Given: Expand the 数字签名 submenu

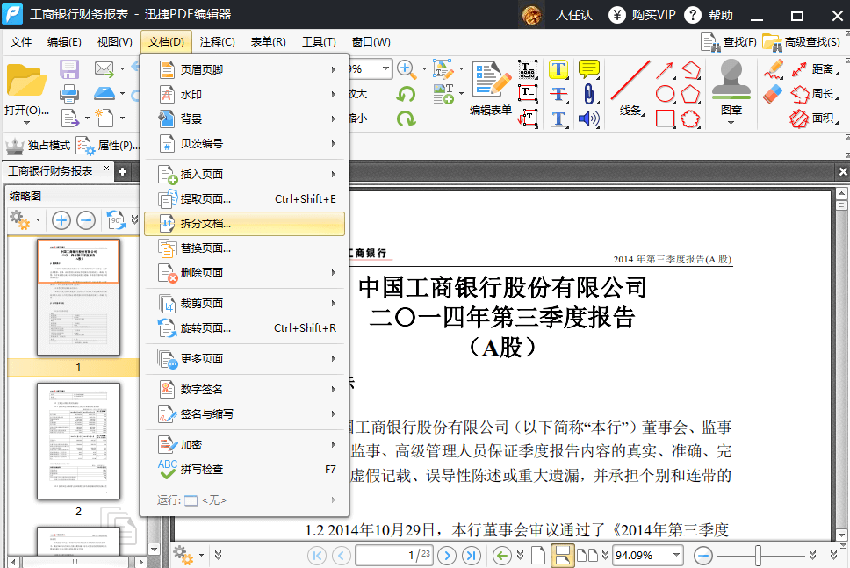Looking at the screenshot, I should coord(244,389).
